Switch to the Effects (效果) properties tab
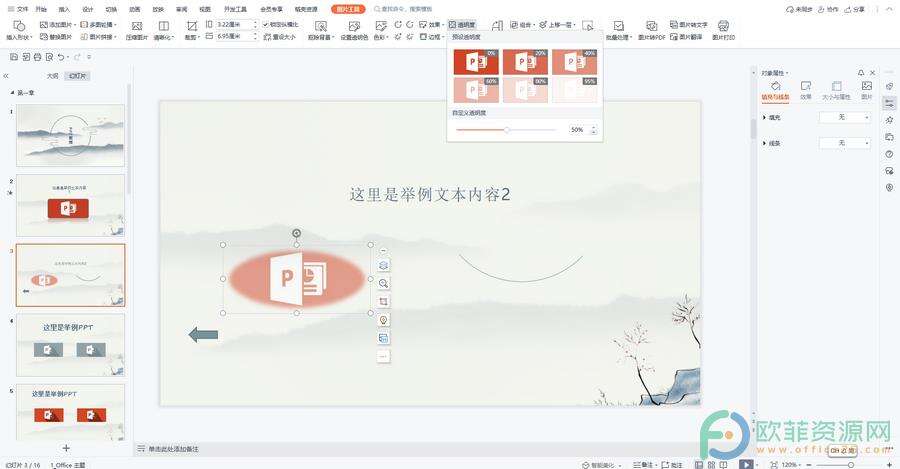This screenshot has width=900, height=469. coord(805,91)
